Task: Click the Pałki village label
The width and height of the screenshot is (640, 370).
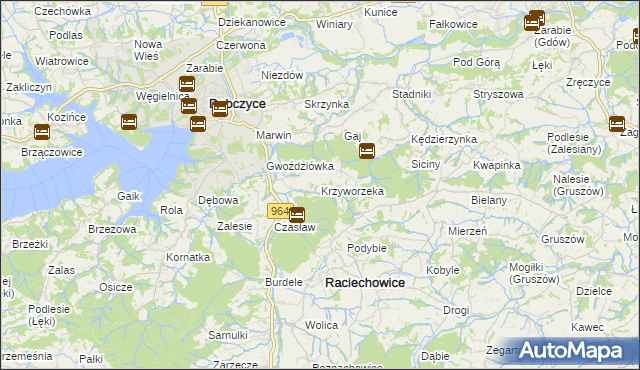Action: (91, 359)
